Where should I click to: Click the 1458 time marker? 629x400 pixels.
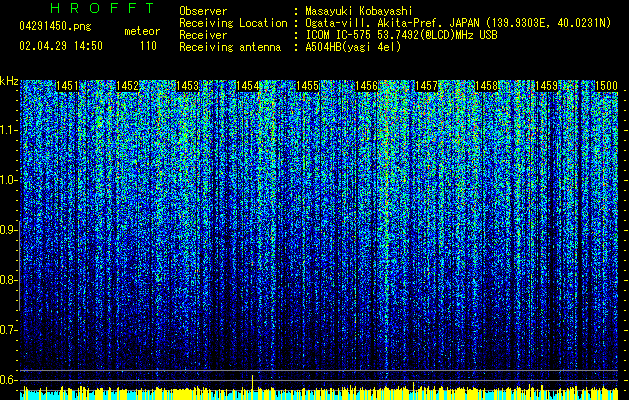click(x=487, y=86)
